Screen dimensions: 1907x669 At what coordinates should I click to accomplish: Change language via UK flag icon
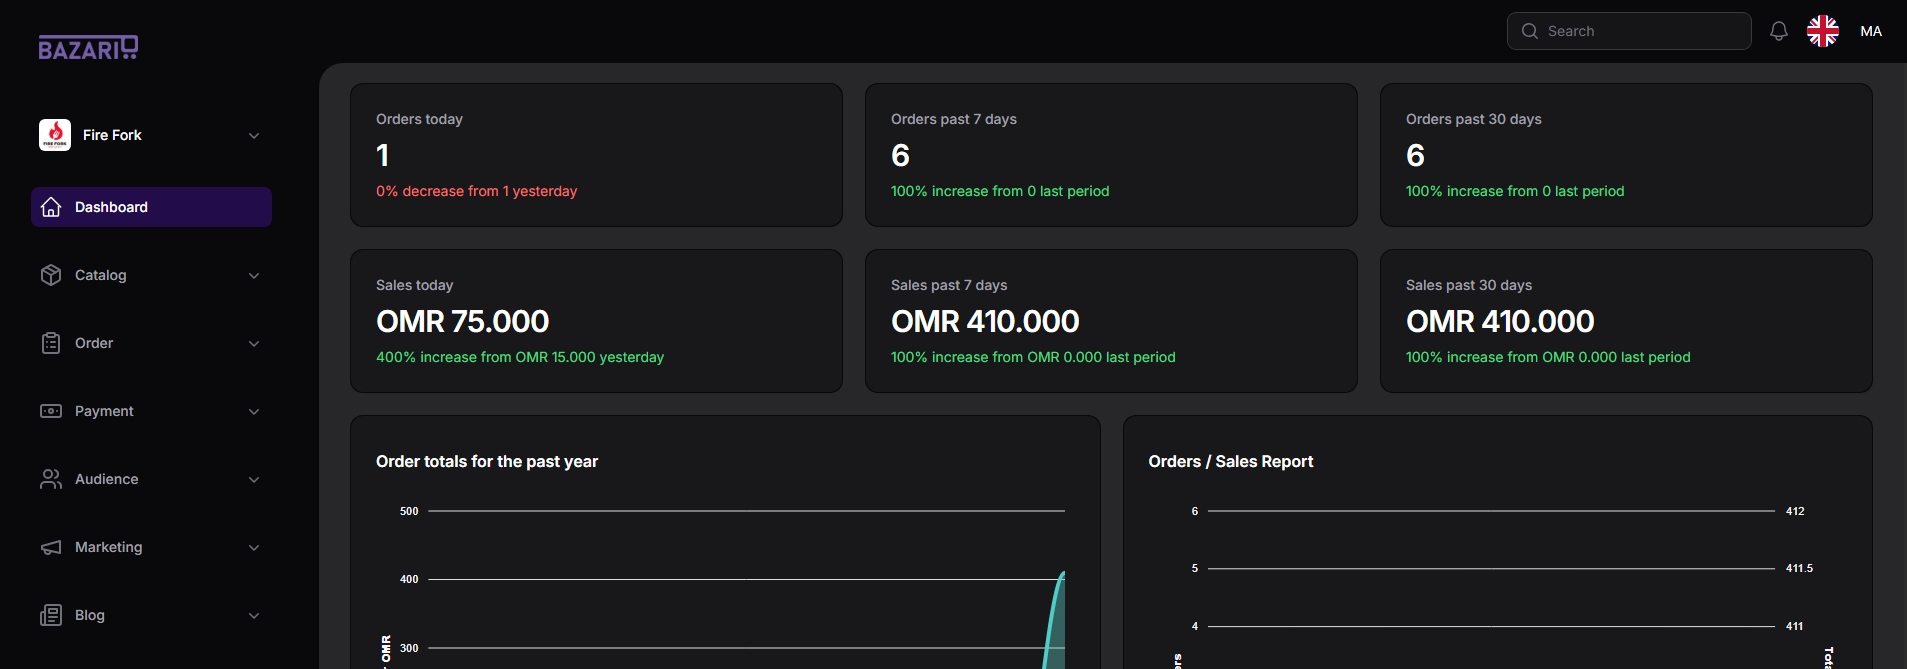(1823, 31)
